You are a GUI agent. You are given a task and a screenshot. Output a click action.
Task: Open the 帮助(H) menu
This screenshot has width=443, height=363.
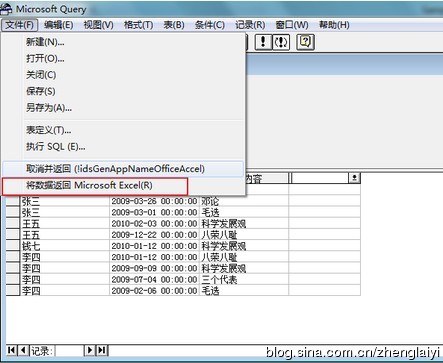334,25
